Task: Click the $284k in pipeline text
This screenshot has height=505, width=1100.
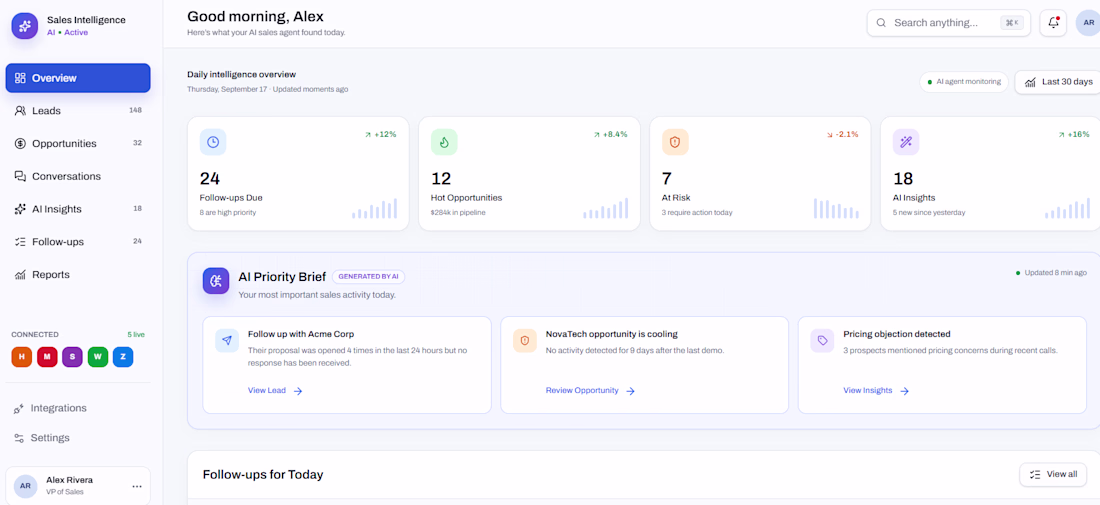Action: click(x=458, y=213)
